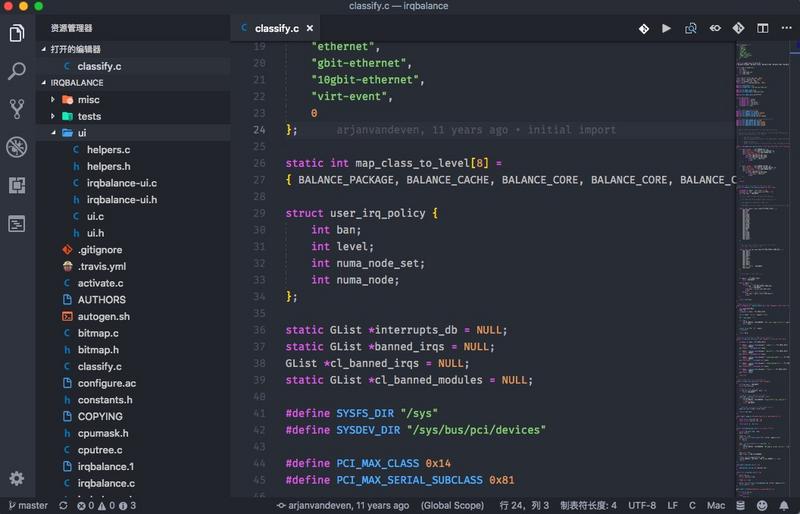Click the master branch indicator in status bar

(x=28, y=505)
